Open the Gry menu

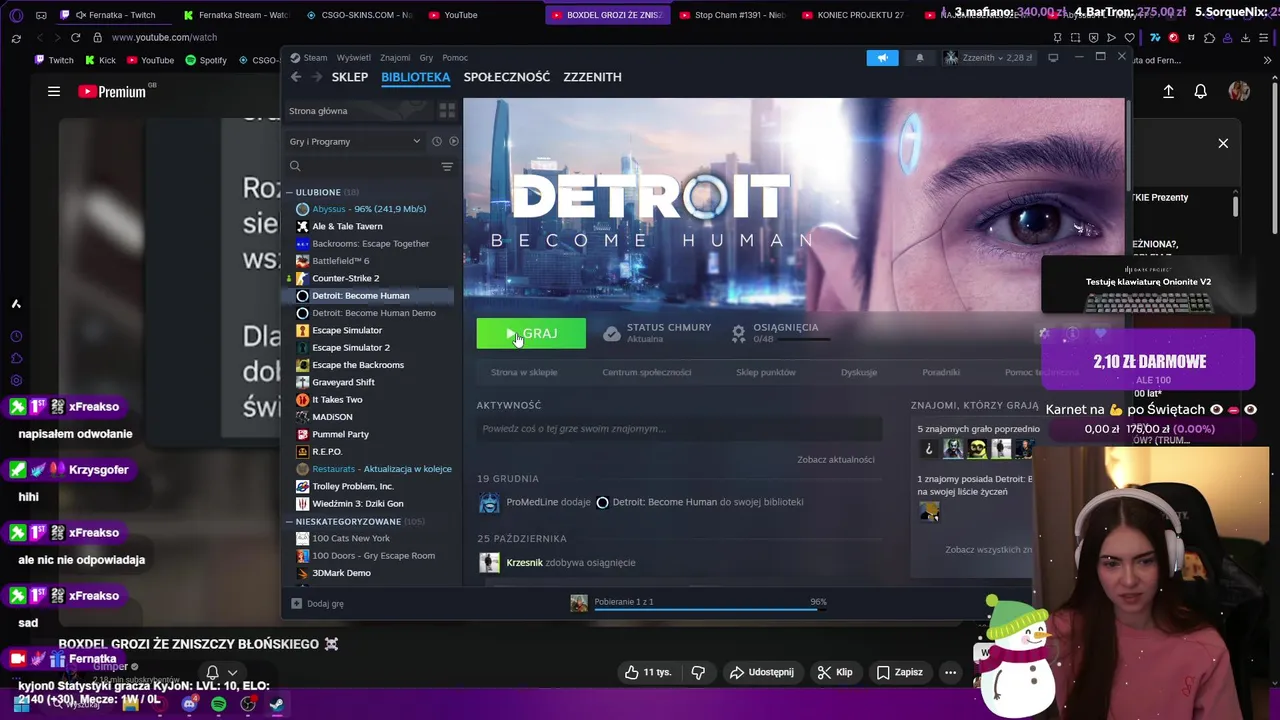427,58
